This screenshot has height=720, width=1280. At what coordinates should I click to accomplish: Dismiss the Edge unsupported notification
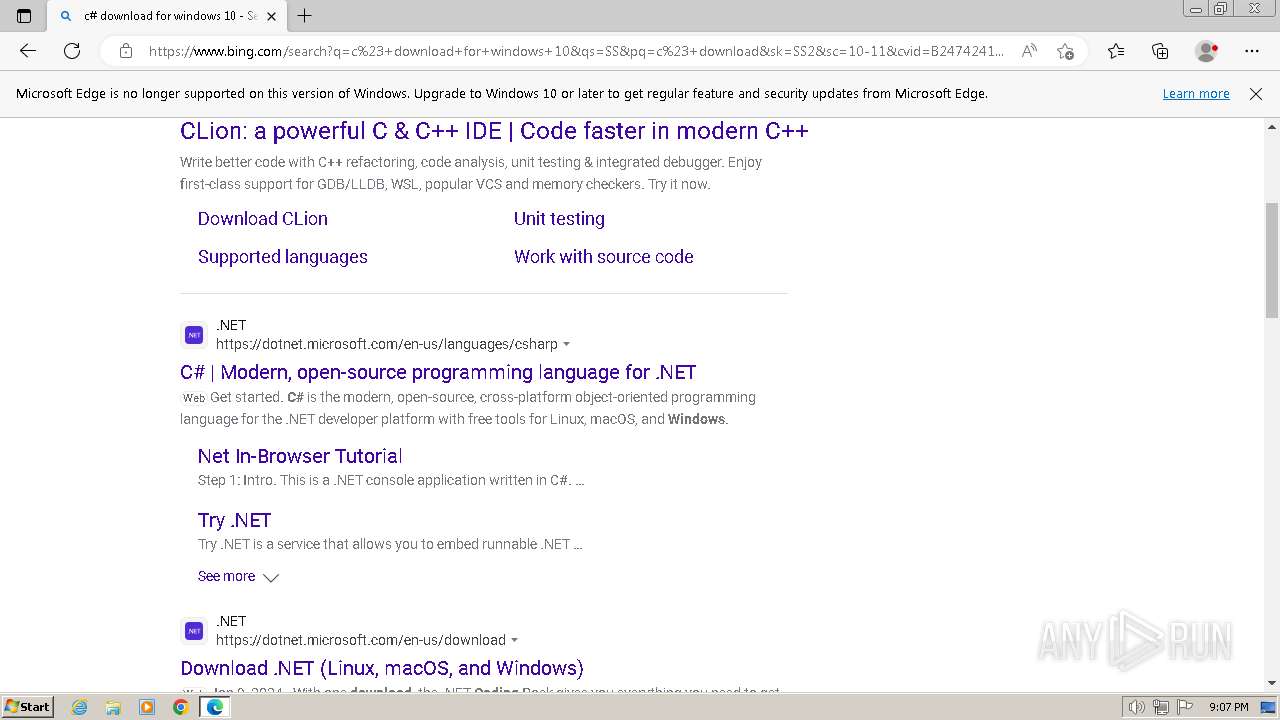click(x=1256, y=93)
